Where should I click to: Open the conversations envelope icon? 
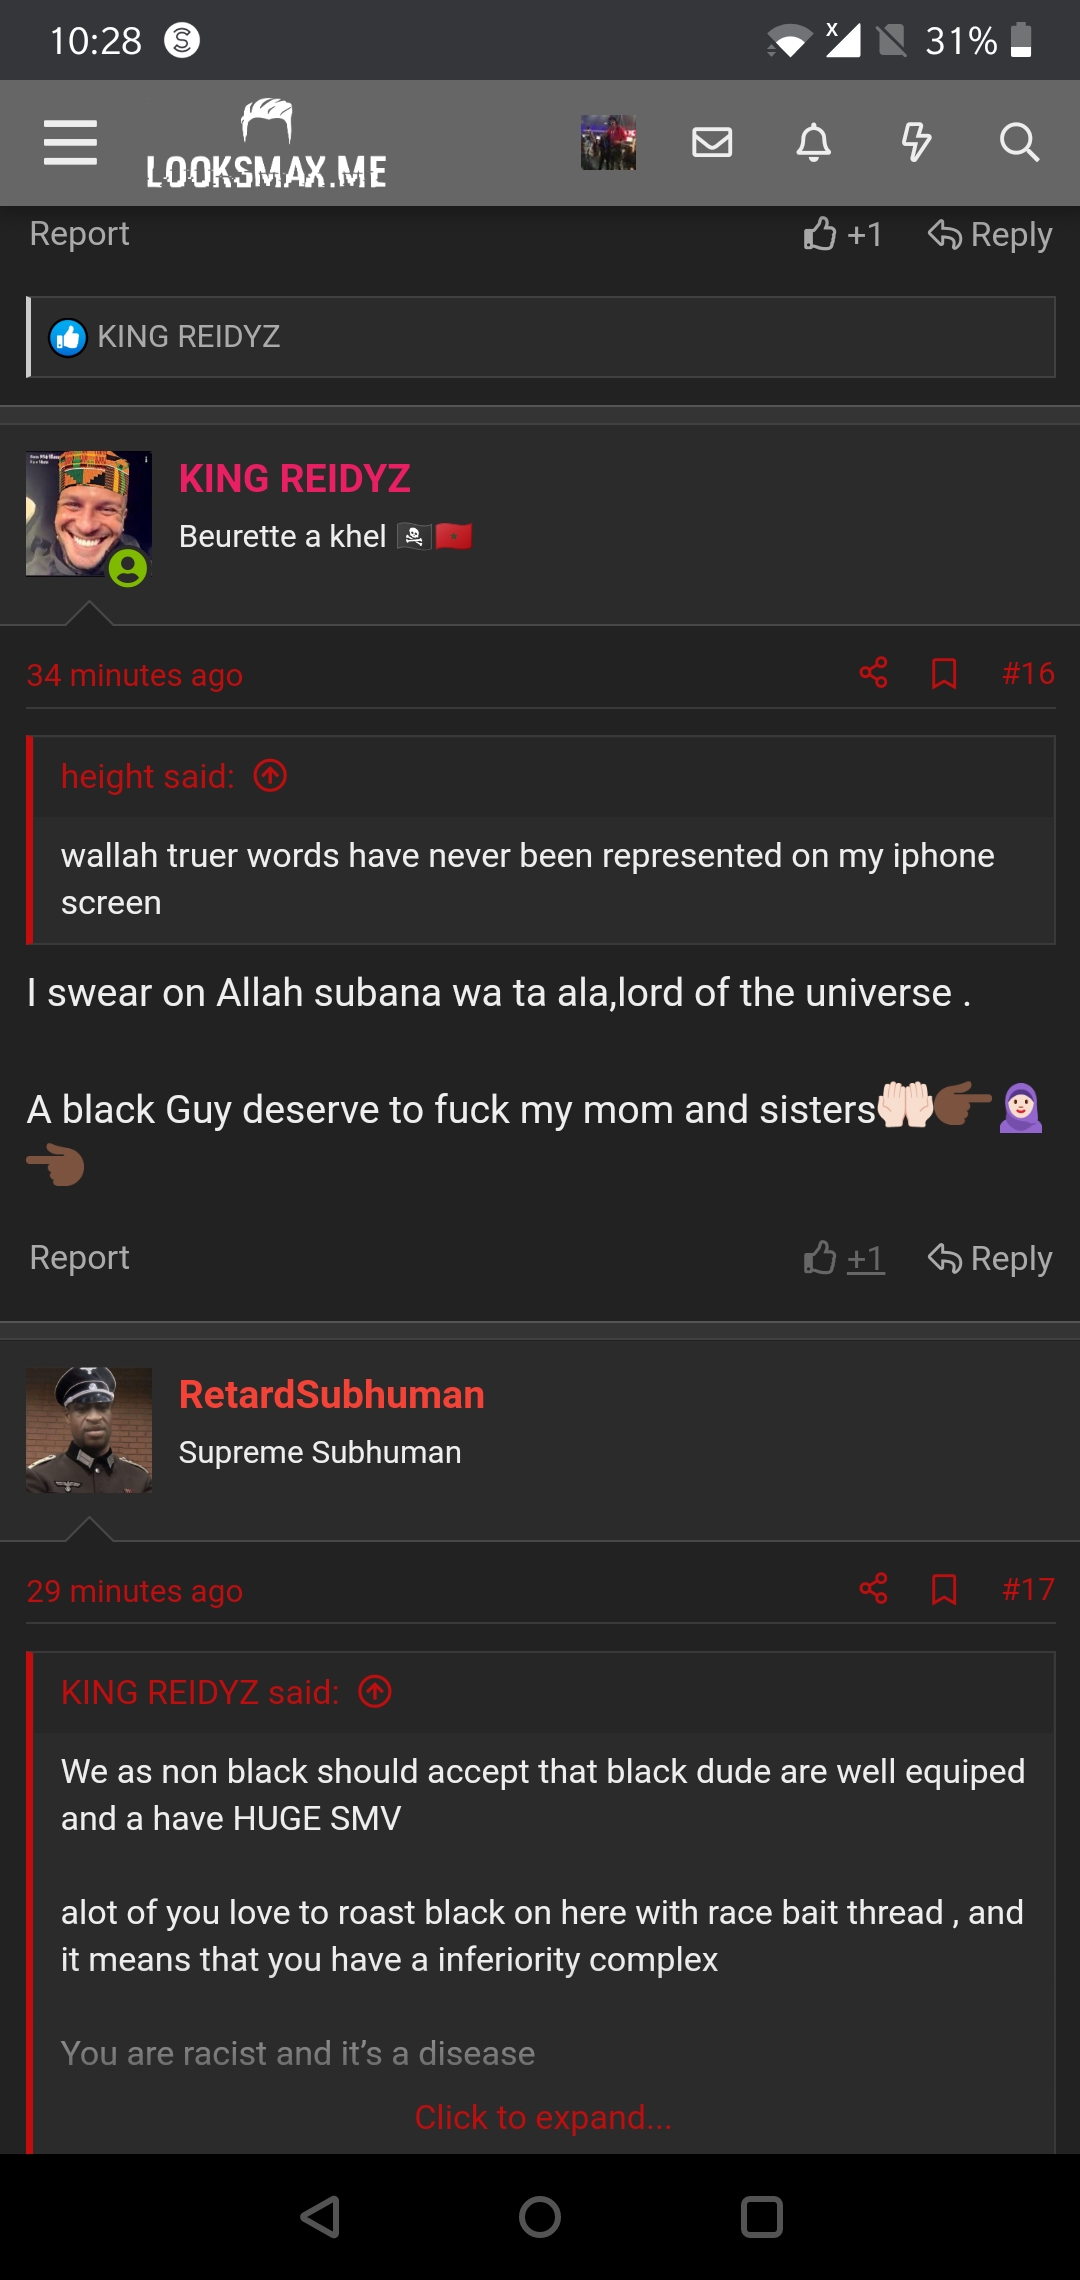click(711, 143)
